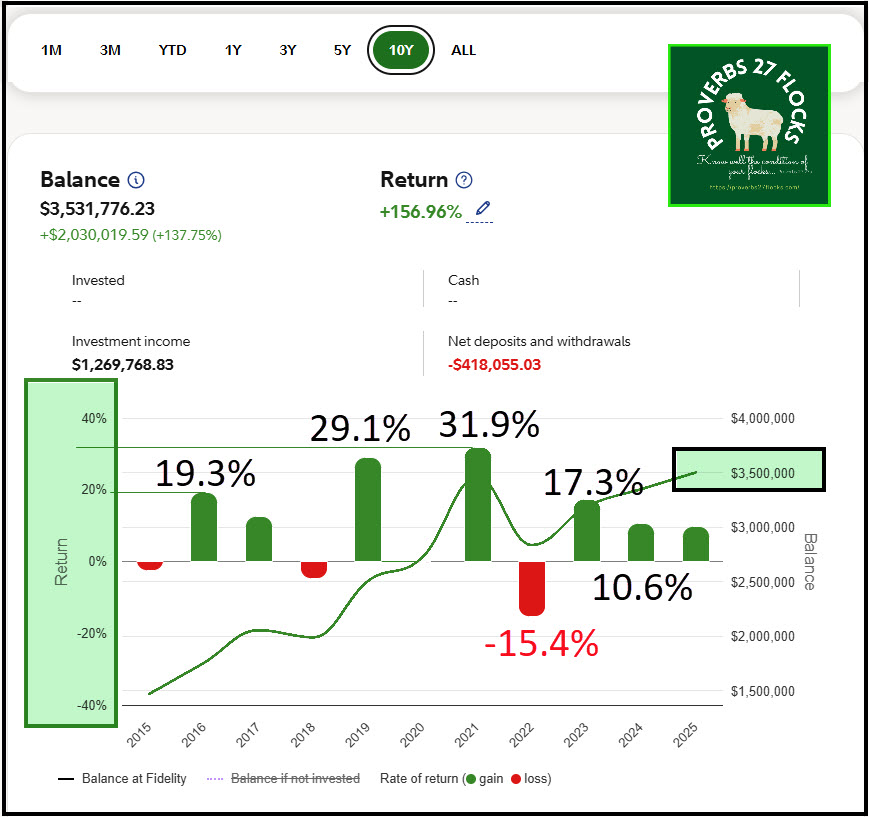
Task: Select the 5Y time range
Action: (x=342, y=50)
